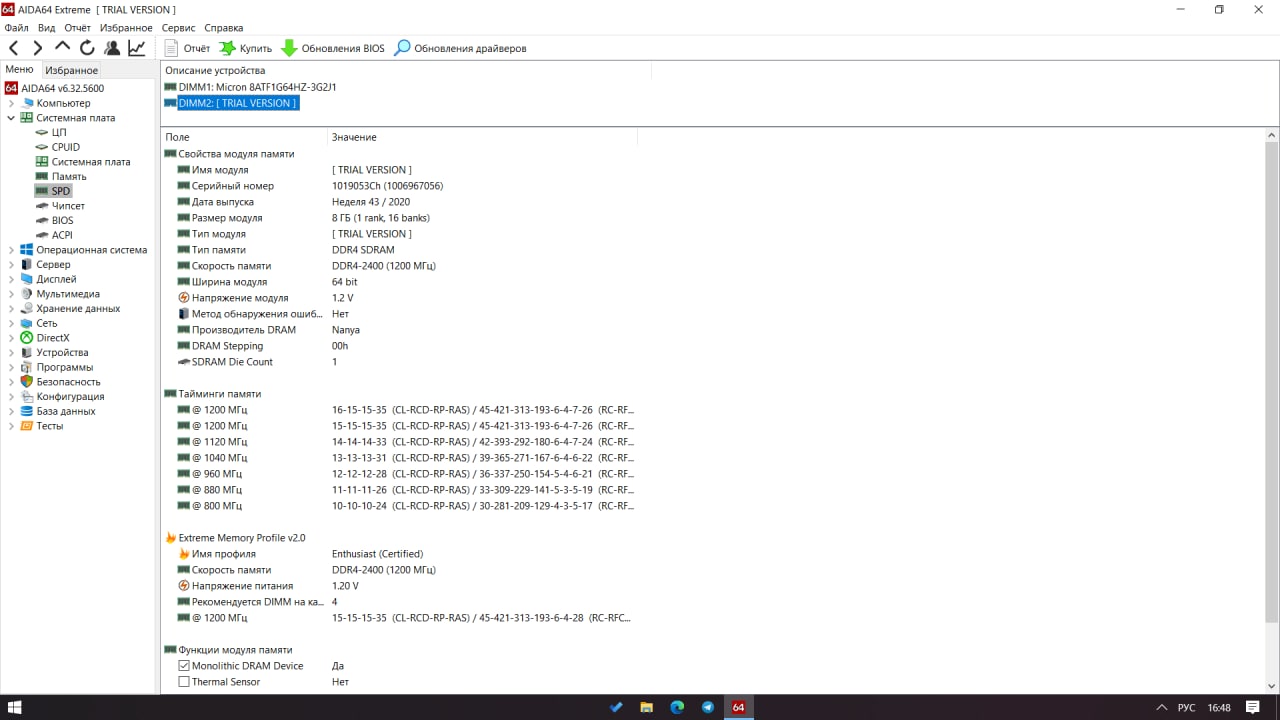Open the Отчёт menu in menu bar

77,28
